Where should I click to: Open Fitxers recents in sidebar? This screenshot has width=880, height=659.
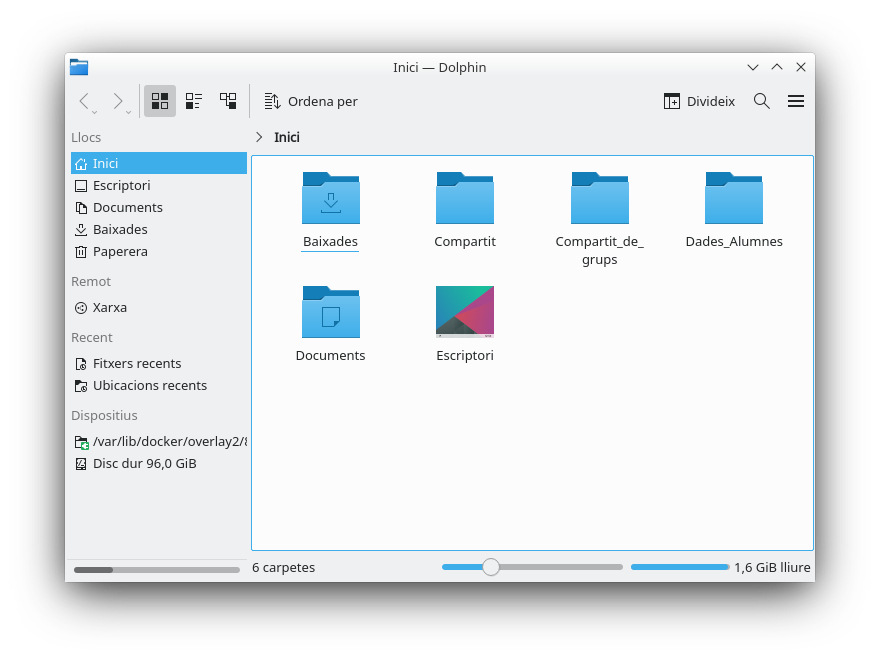pos(136,363)
